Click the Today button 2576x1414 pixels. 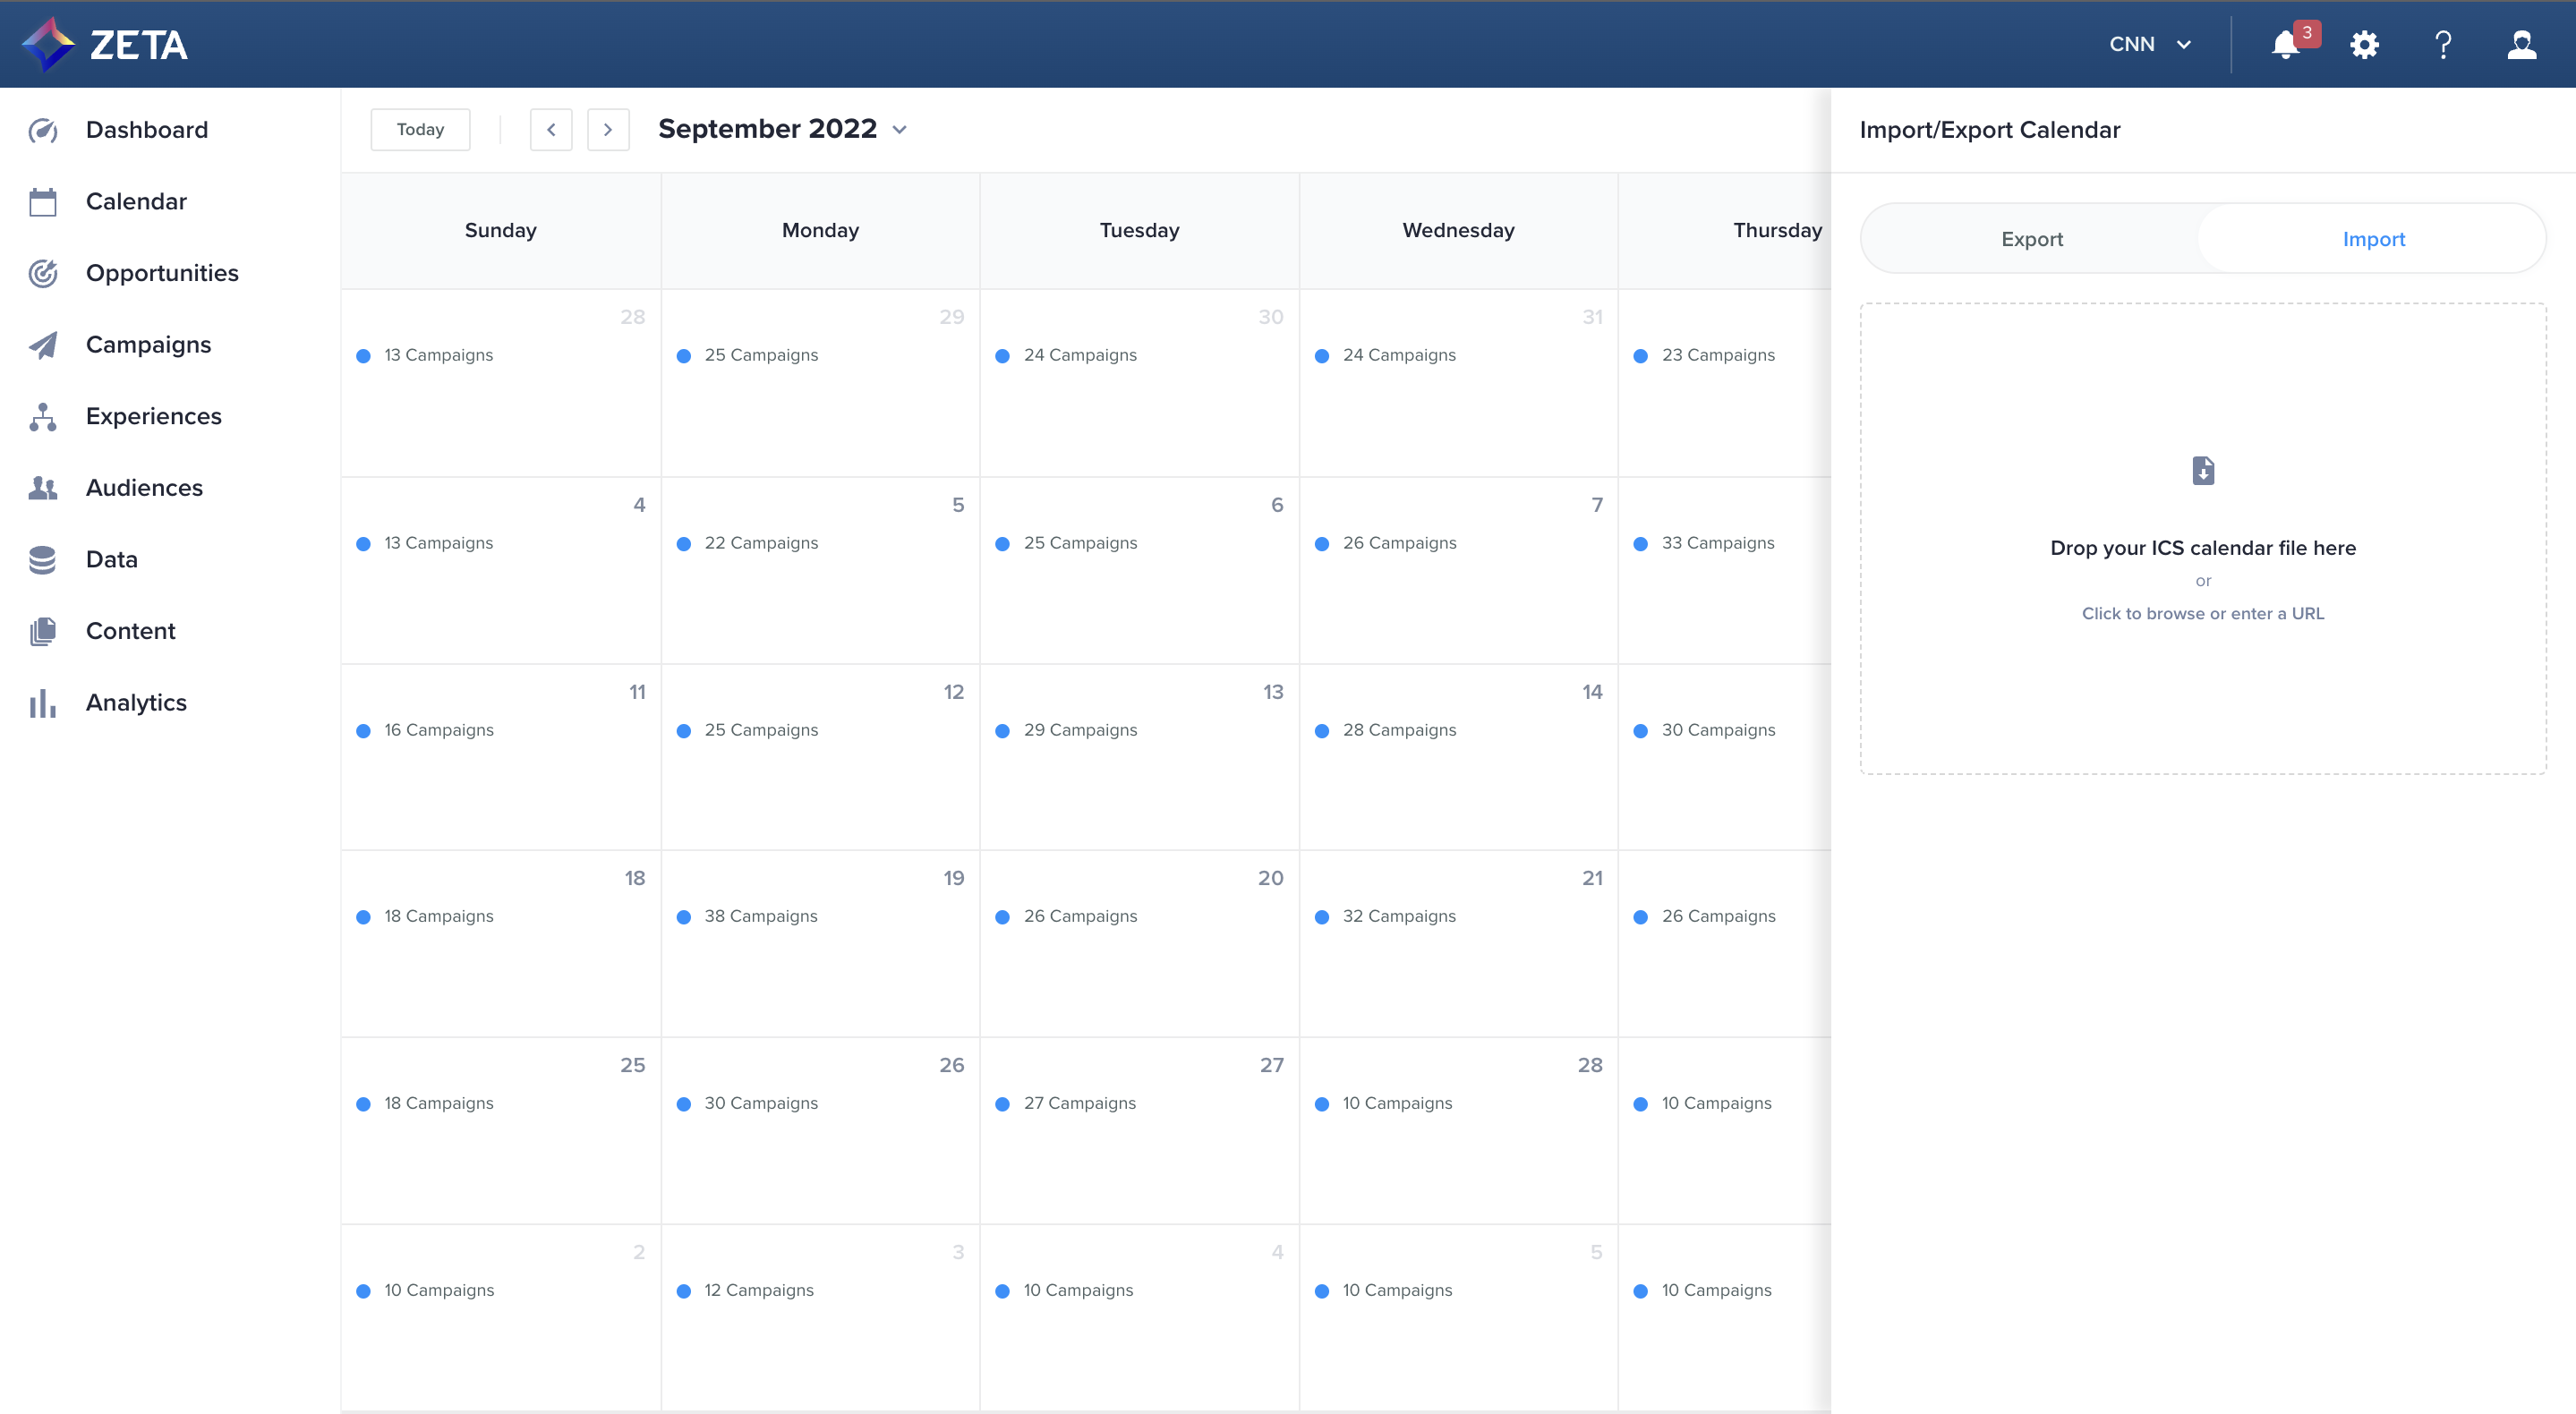coord(420,130)
